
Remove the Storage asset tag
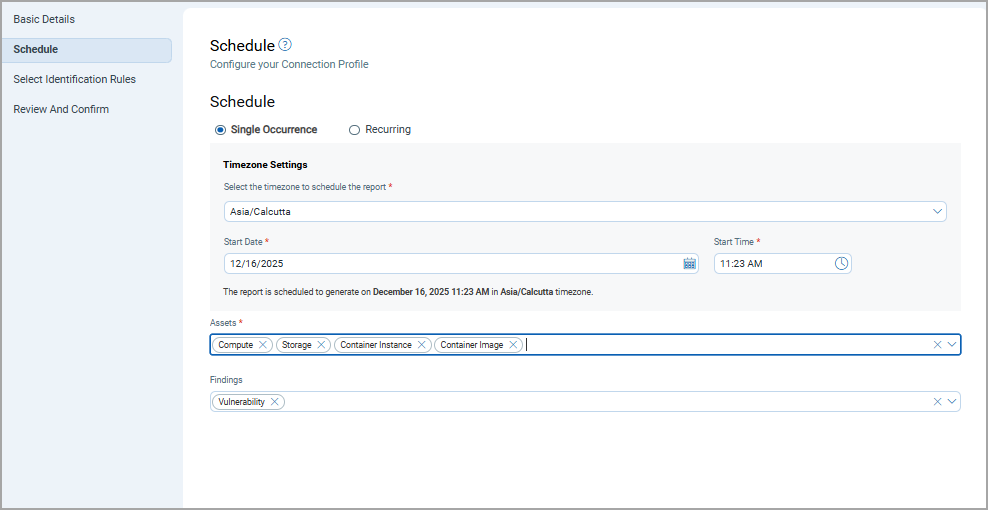[322, 345]
